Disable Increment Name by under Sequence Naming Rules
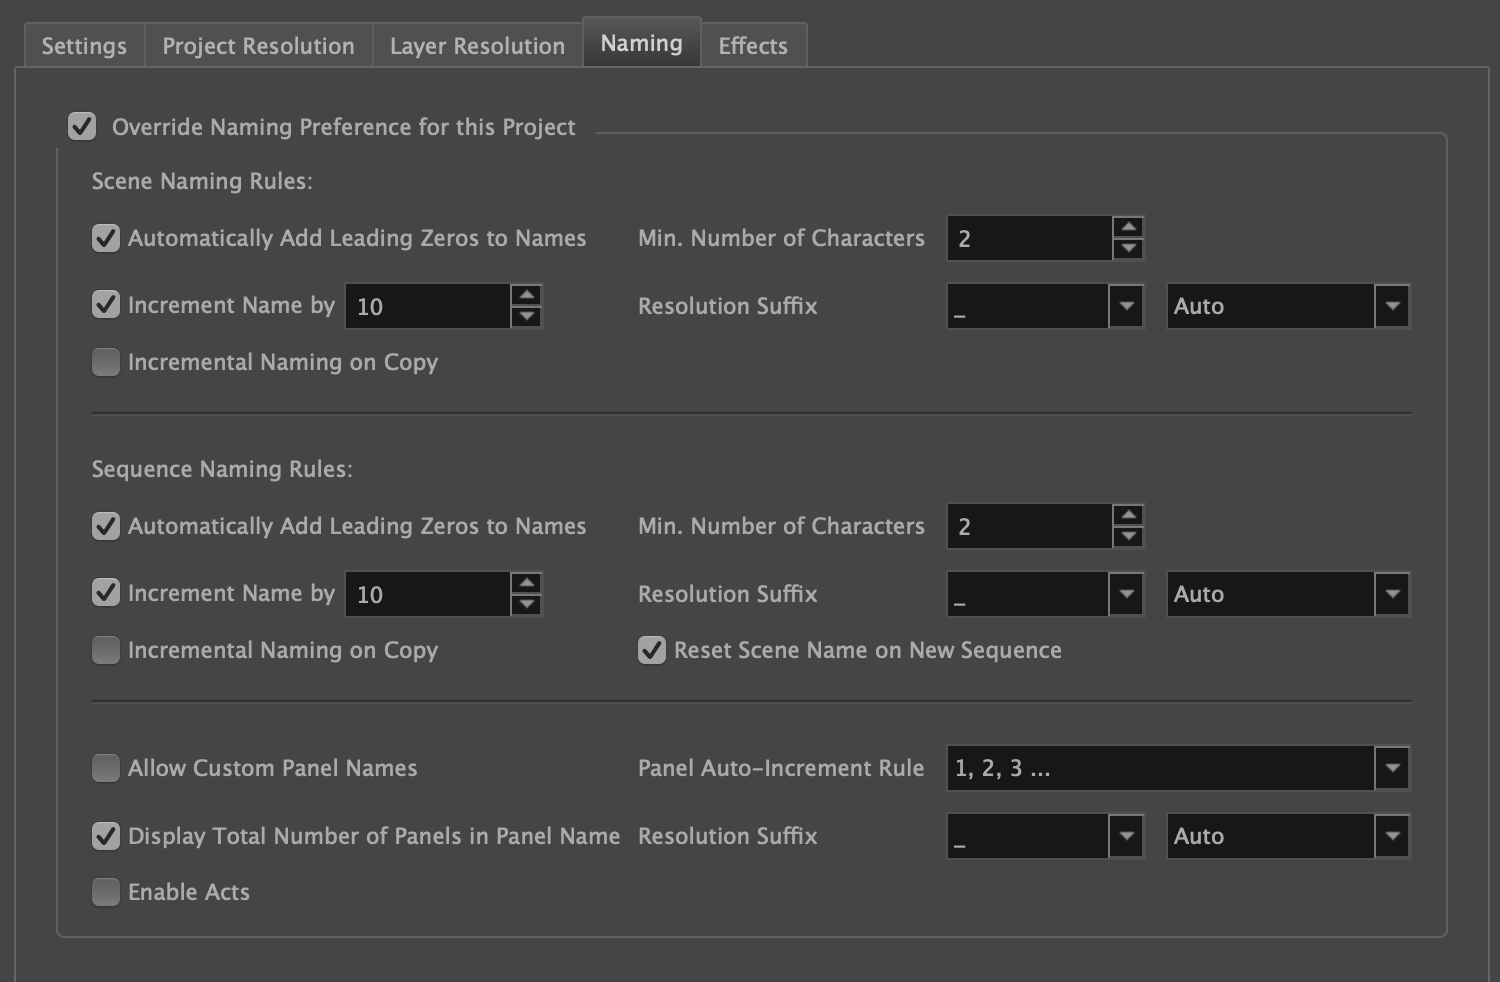 coord(105,593)
